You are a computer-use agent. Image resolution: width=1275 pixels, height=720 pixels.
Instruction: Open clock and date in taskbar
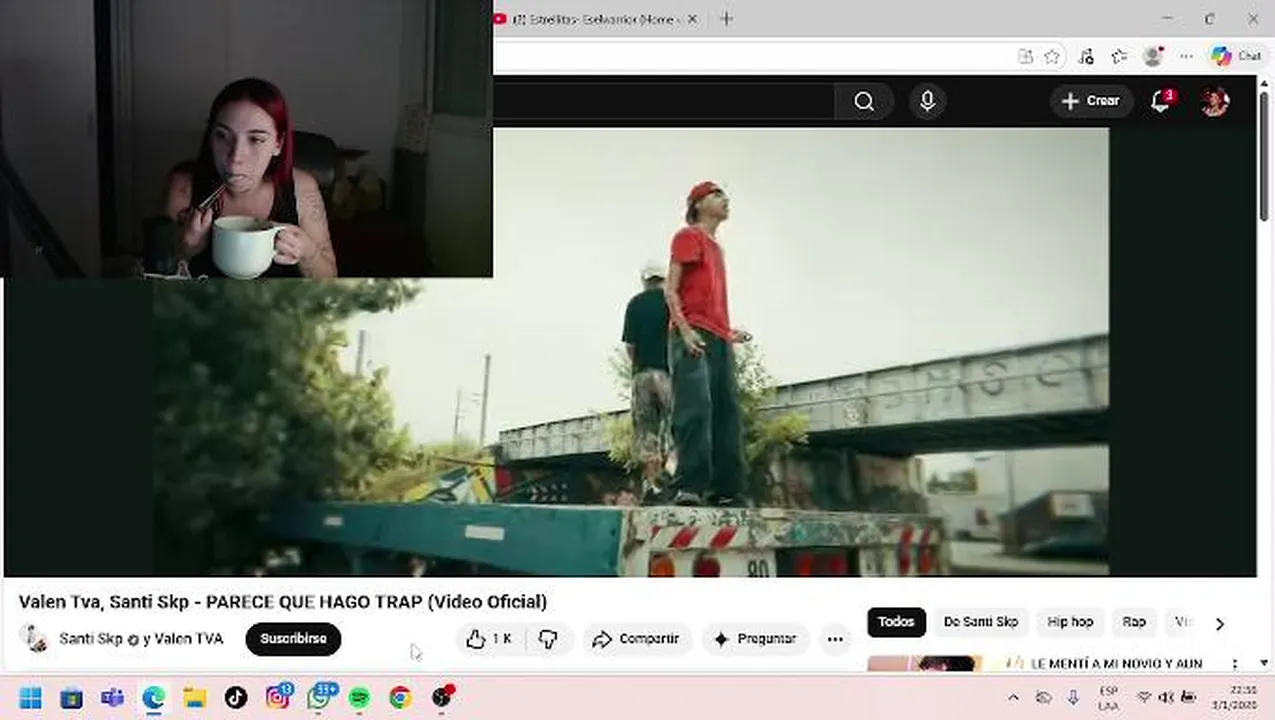point(1236,698)
